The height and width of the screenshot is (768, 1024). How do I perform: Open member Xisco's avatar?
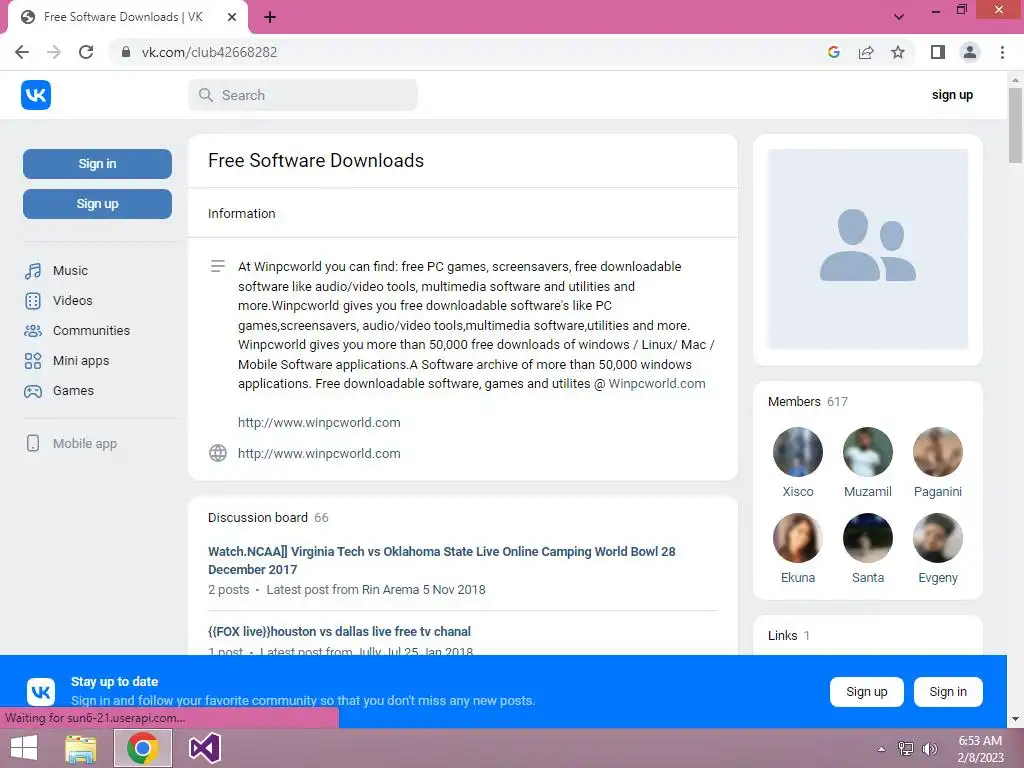coord(798,452)
